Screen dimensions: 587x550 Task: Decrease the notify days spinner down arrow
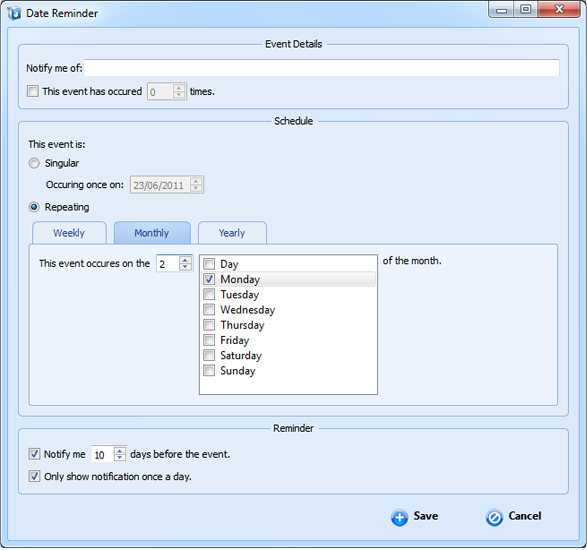pyautogui.click(x=119, y=458)
